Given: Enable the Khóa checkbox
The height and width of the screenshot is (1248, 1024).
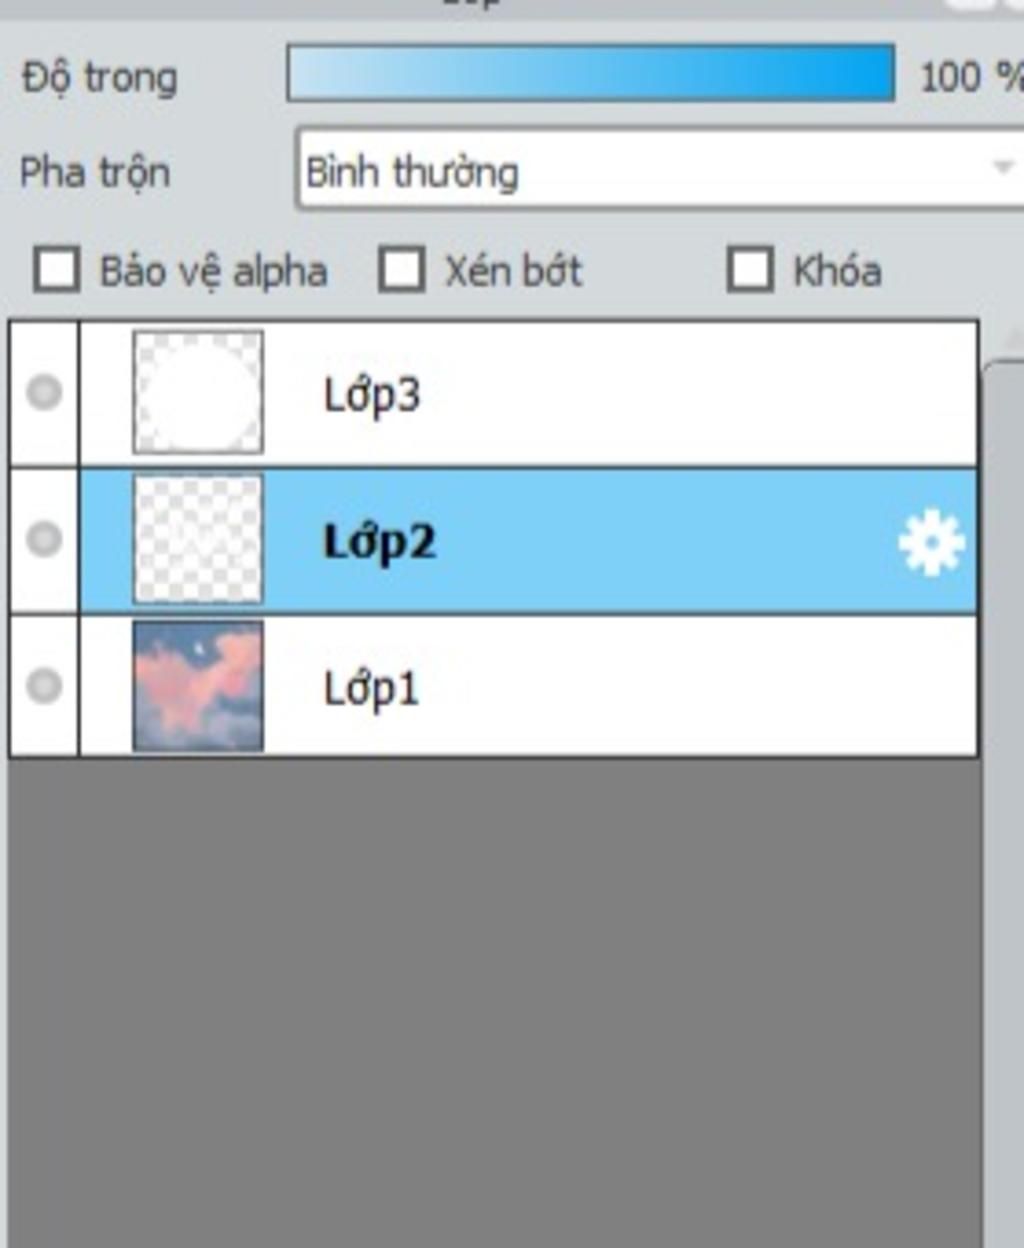Looking at the screenshot, I should tap(750, 270).
